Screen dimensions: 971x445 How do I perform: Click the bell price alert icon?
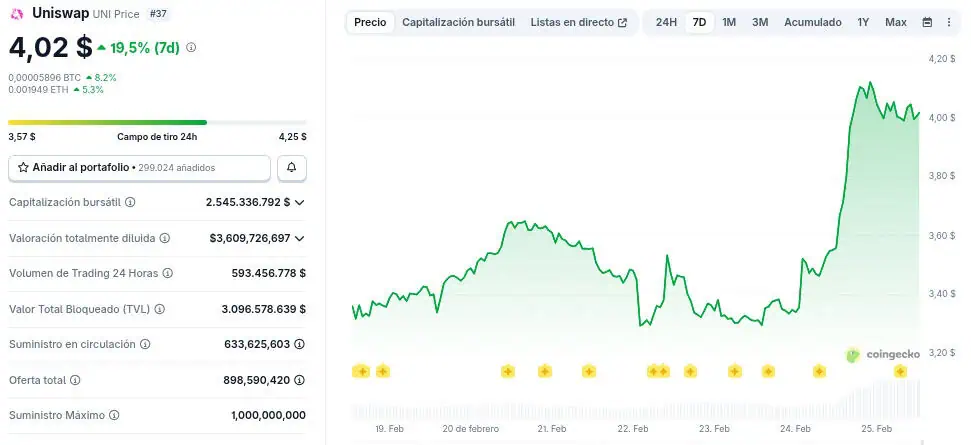tap(291, 168)
